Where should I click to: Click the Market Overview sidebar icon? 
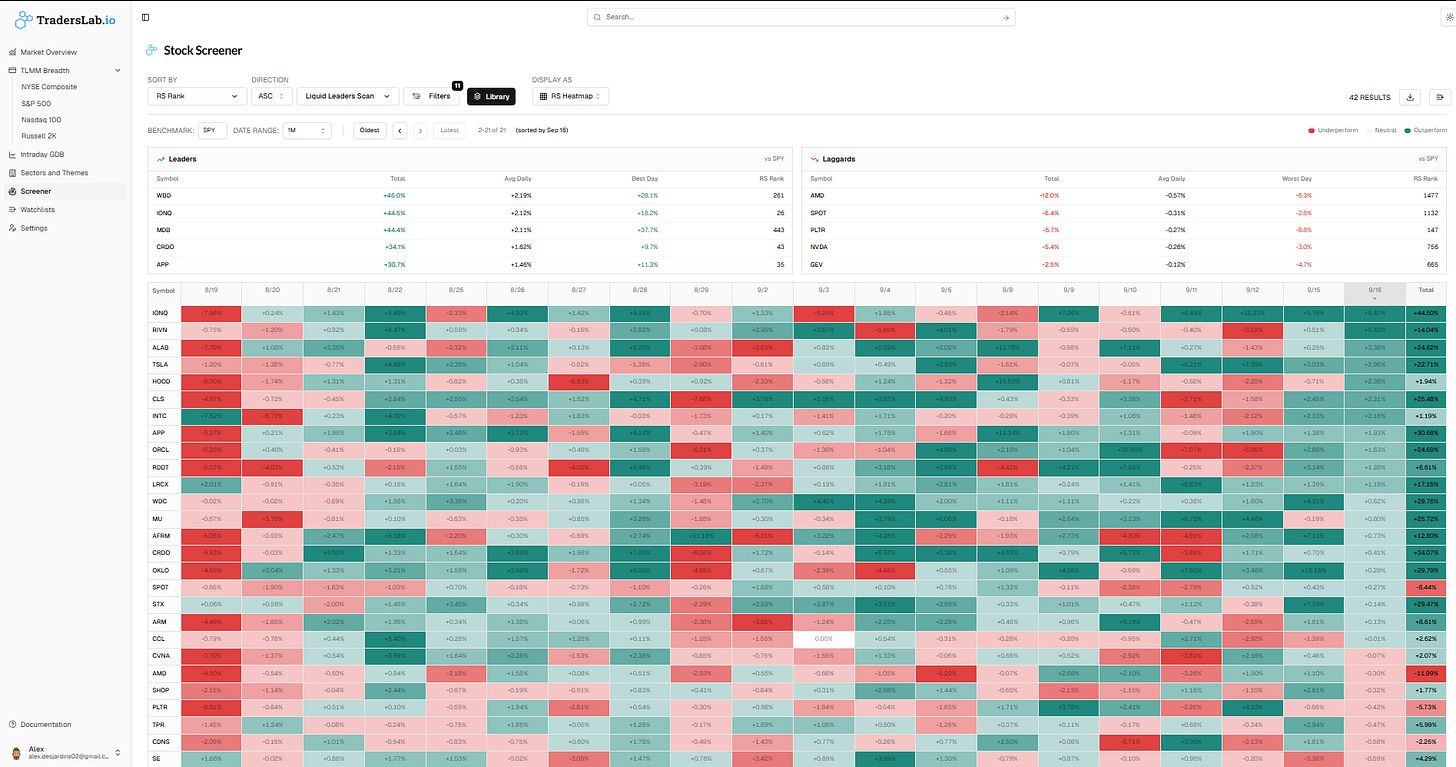(x=12, y=52)
